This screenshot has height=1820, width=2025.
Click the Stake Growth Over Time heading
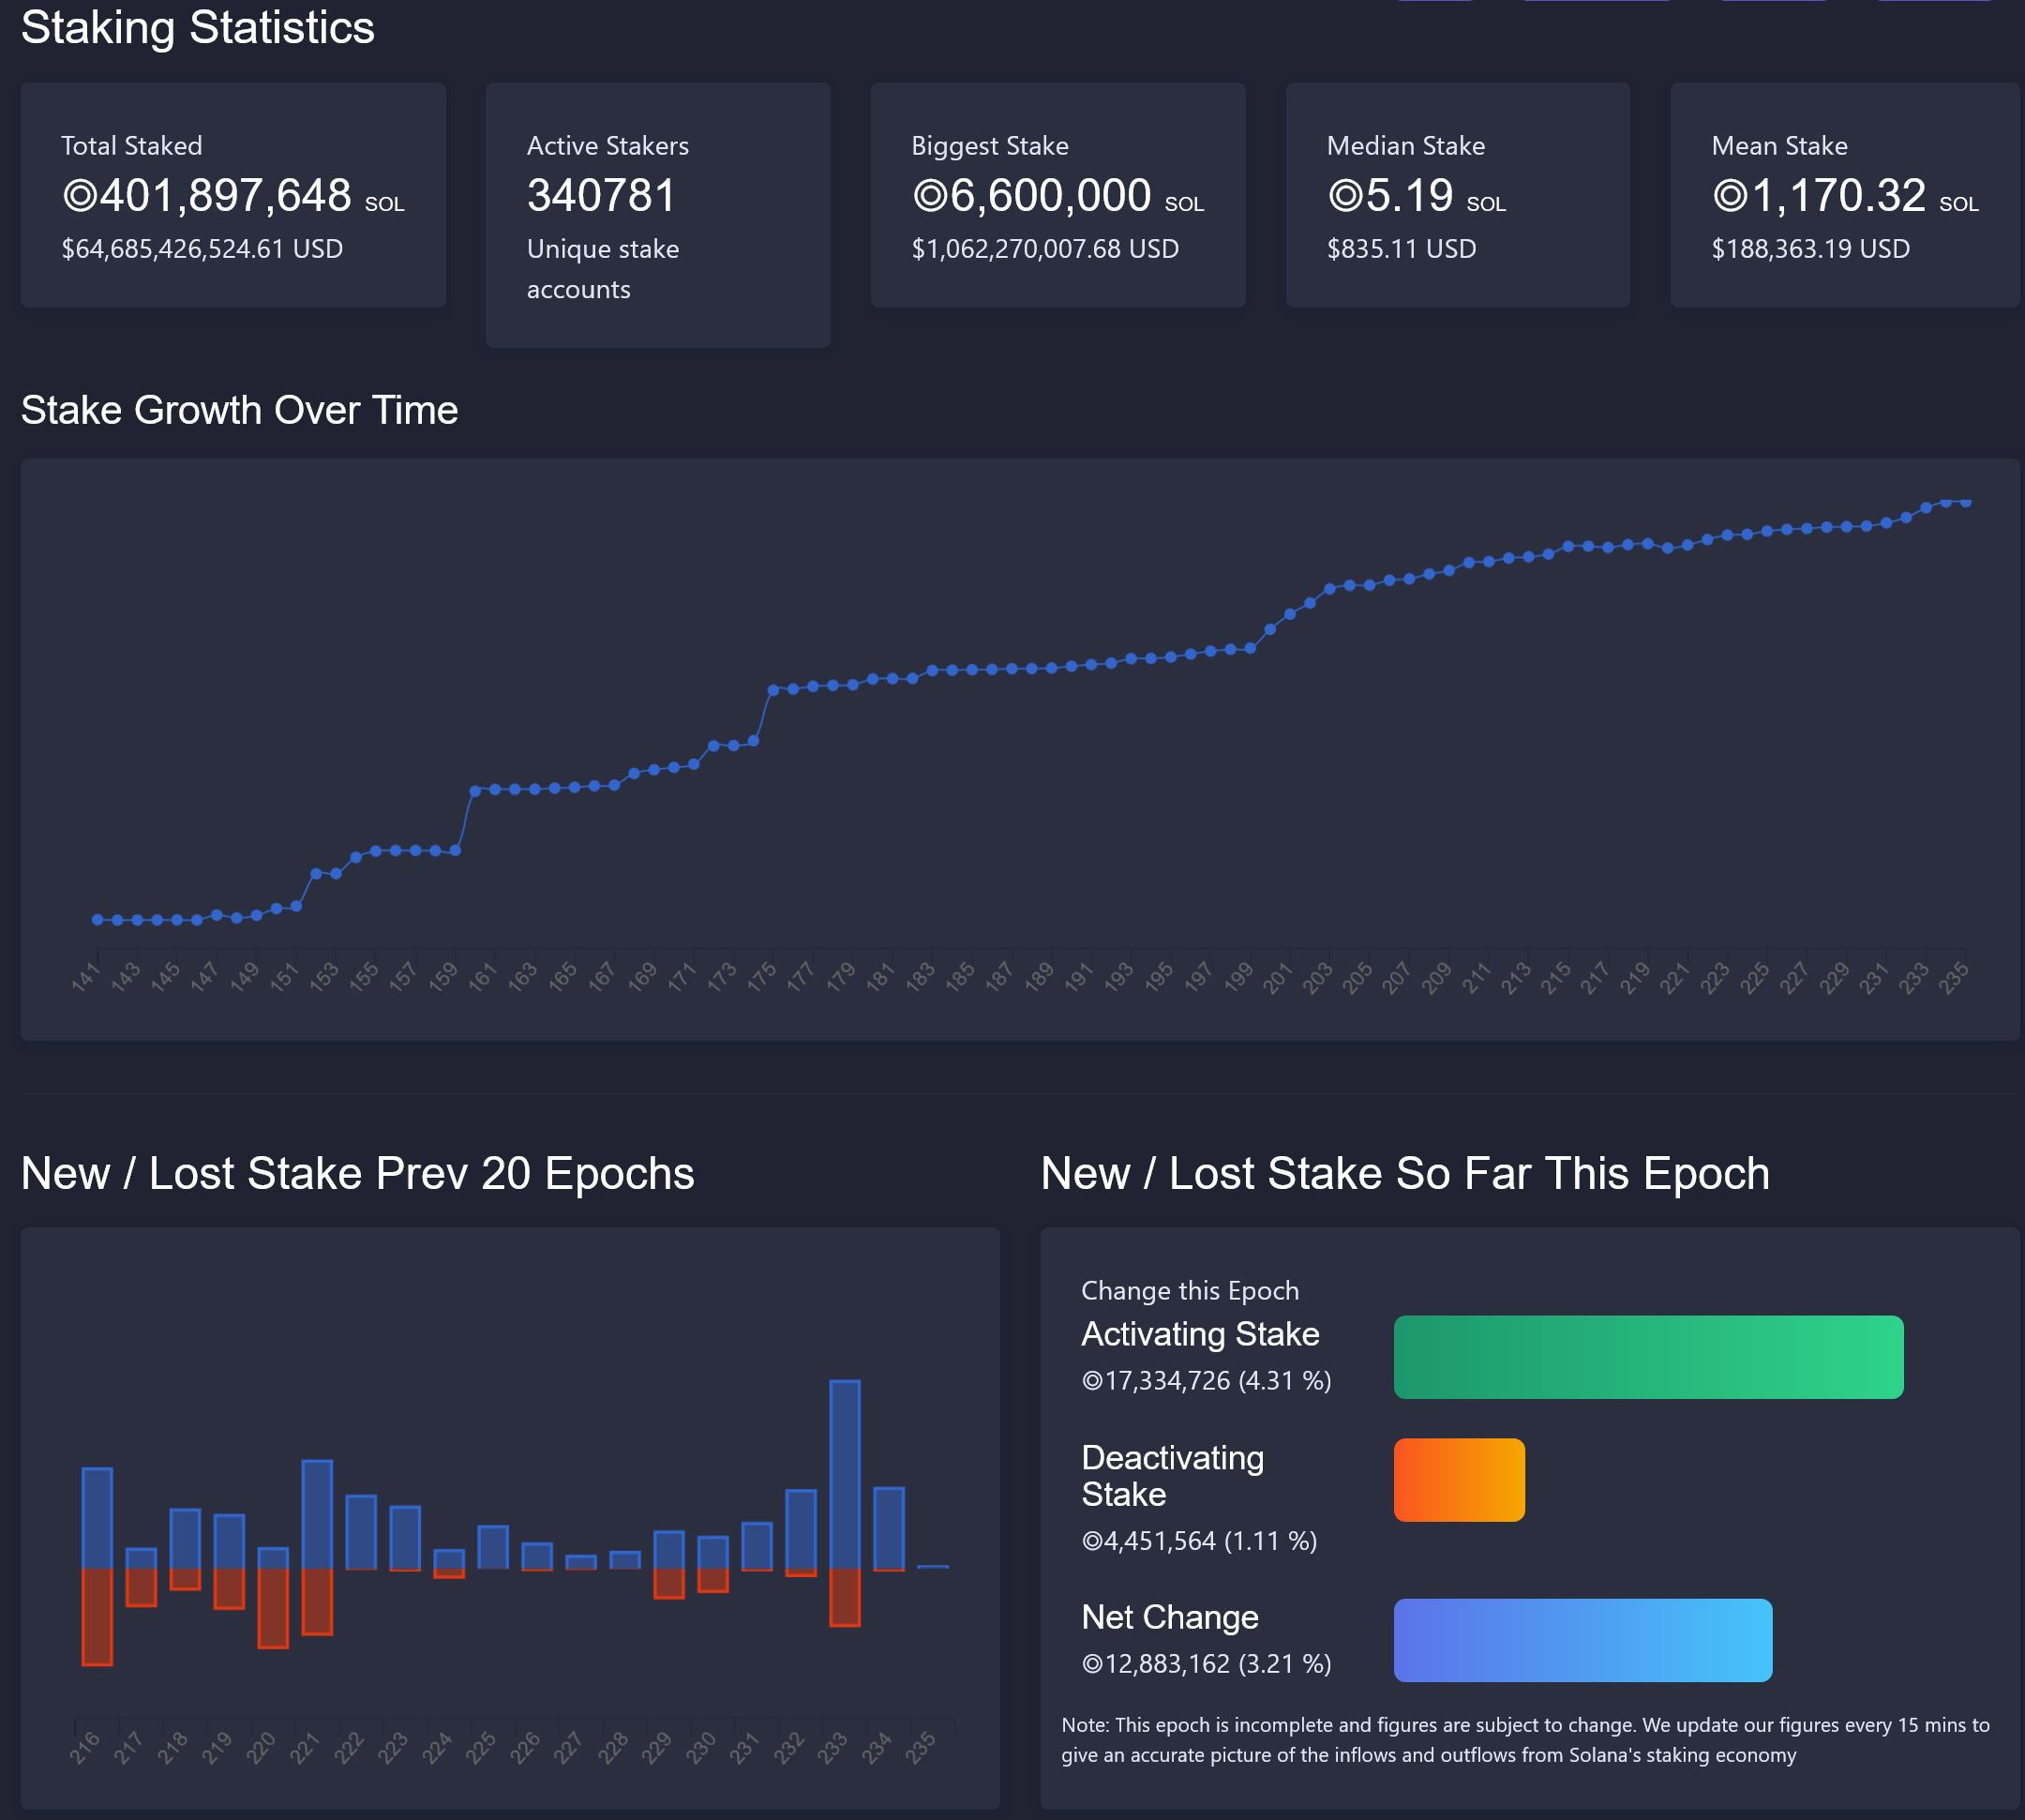tap(239, 410)
